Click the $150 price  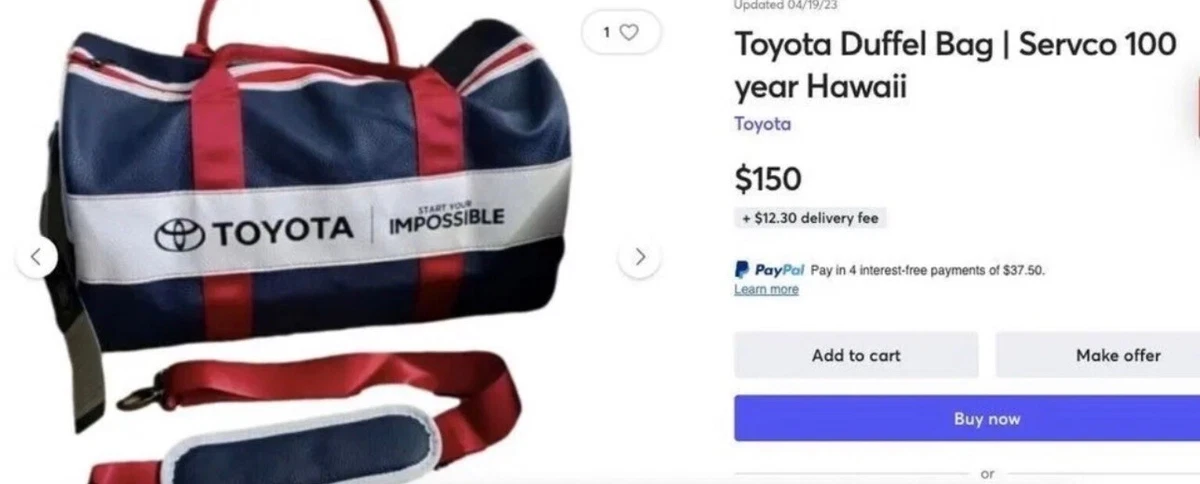(768, 179)
